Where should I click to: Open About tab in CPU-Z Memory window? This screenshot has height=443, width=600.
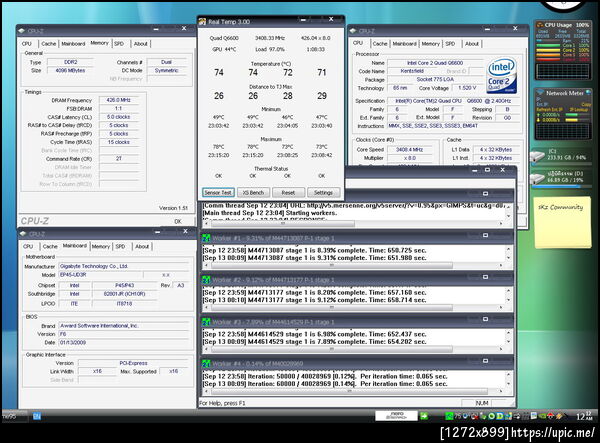click(140, 44)
